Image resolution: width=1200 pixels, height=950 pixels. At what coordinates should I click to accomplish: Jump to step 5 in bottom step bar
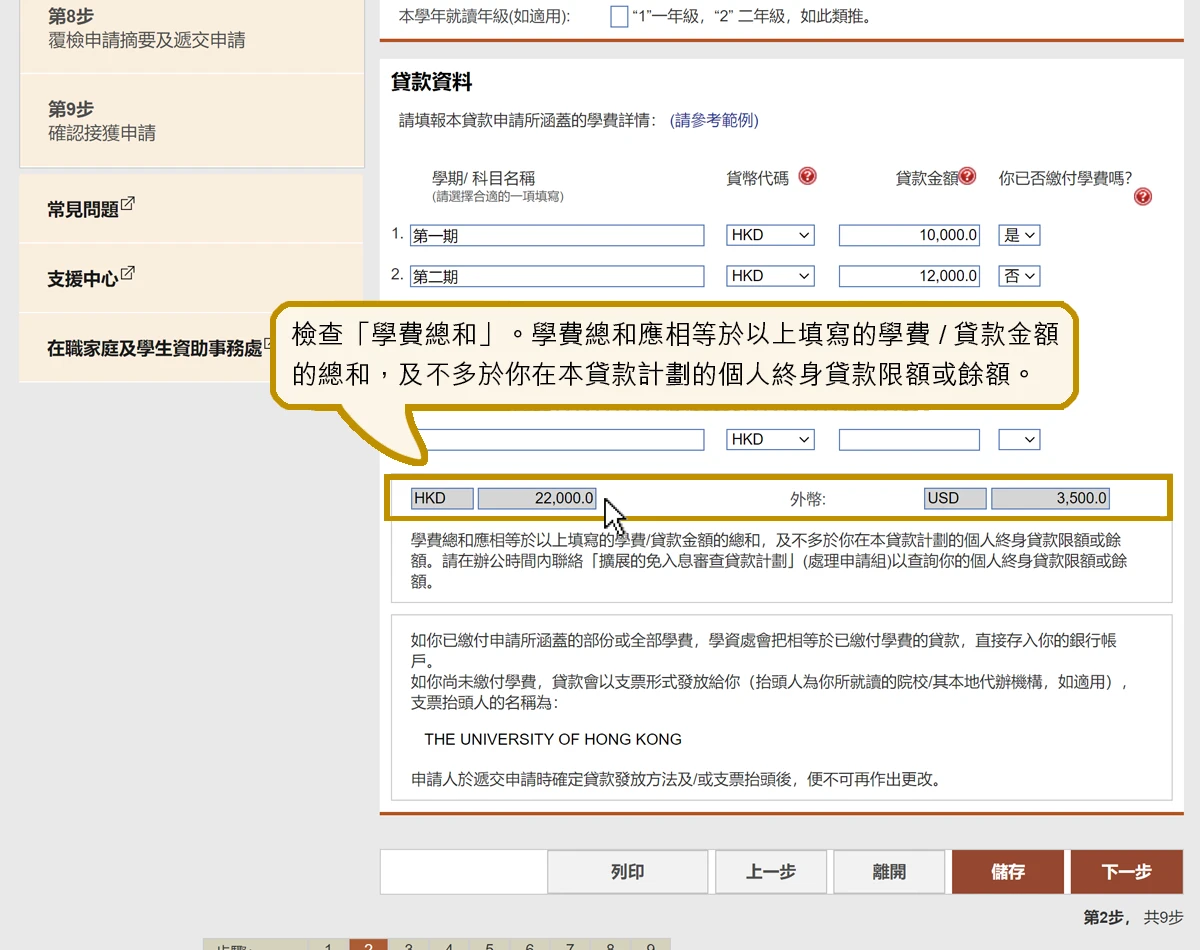tap(489, 945)
